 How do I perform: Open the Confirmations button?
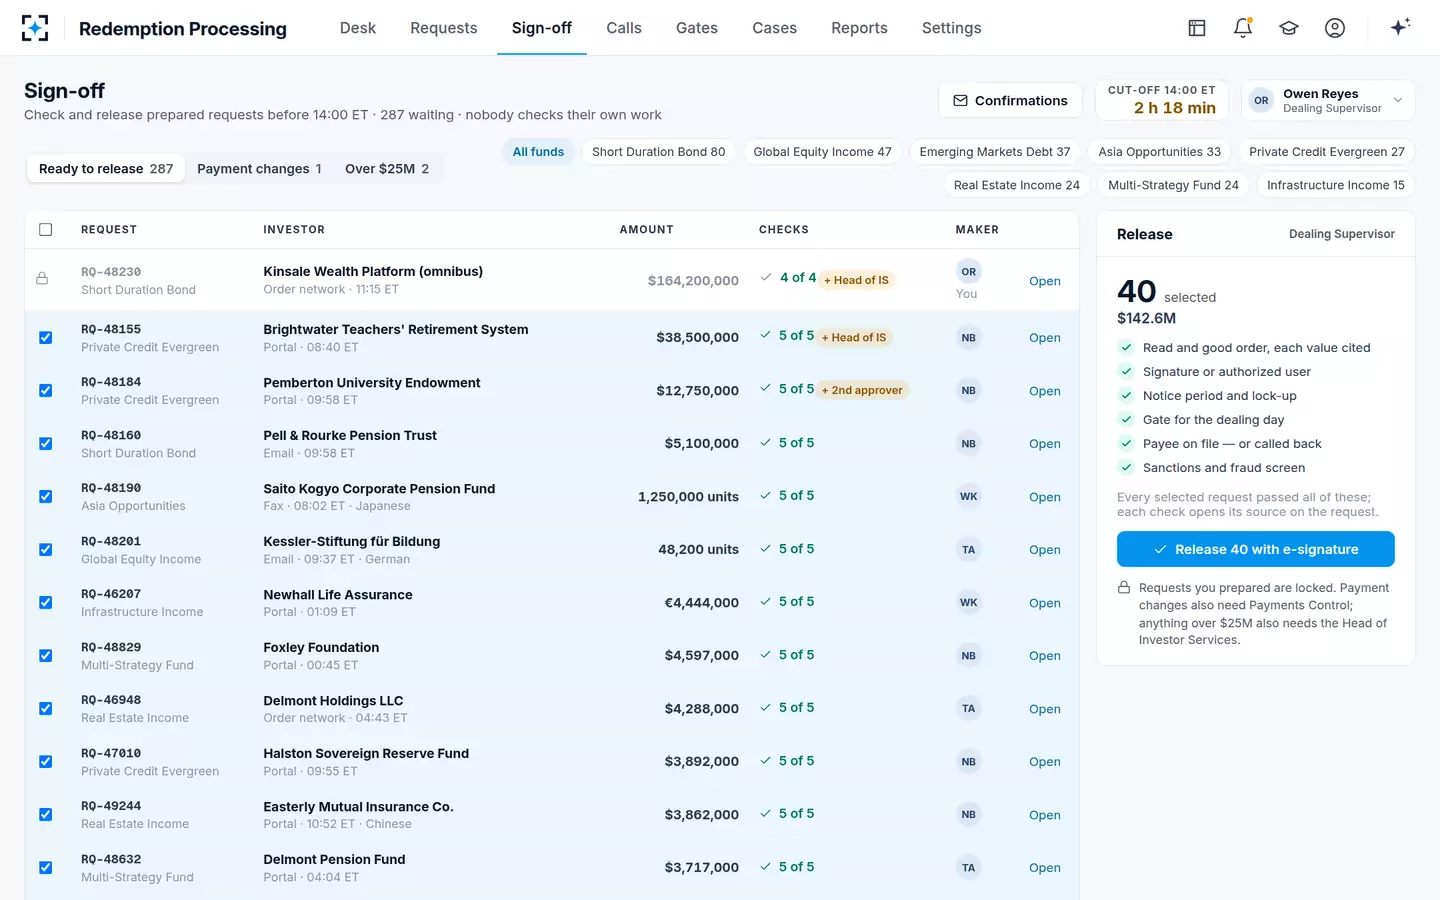tap(1010, 100)
